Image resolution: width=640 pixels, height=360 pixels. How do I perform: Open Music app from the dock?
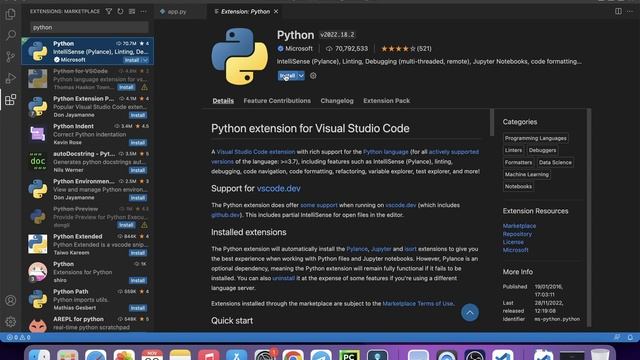[209, 355]
